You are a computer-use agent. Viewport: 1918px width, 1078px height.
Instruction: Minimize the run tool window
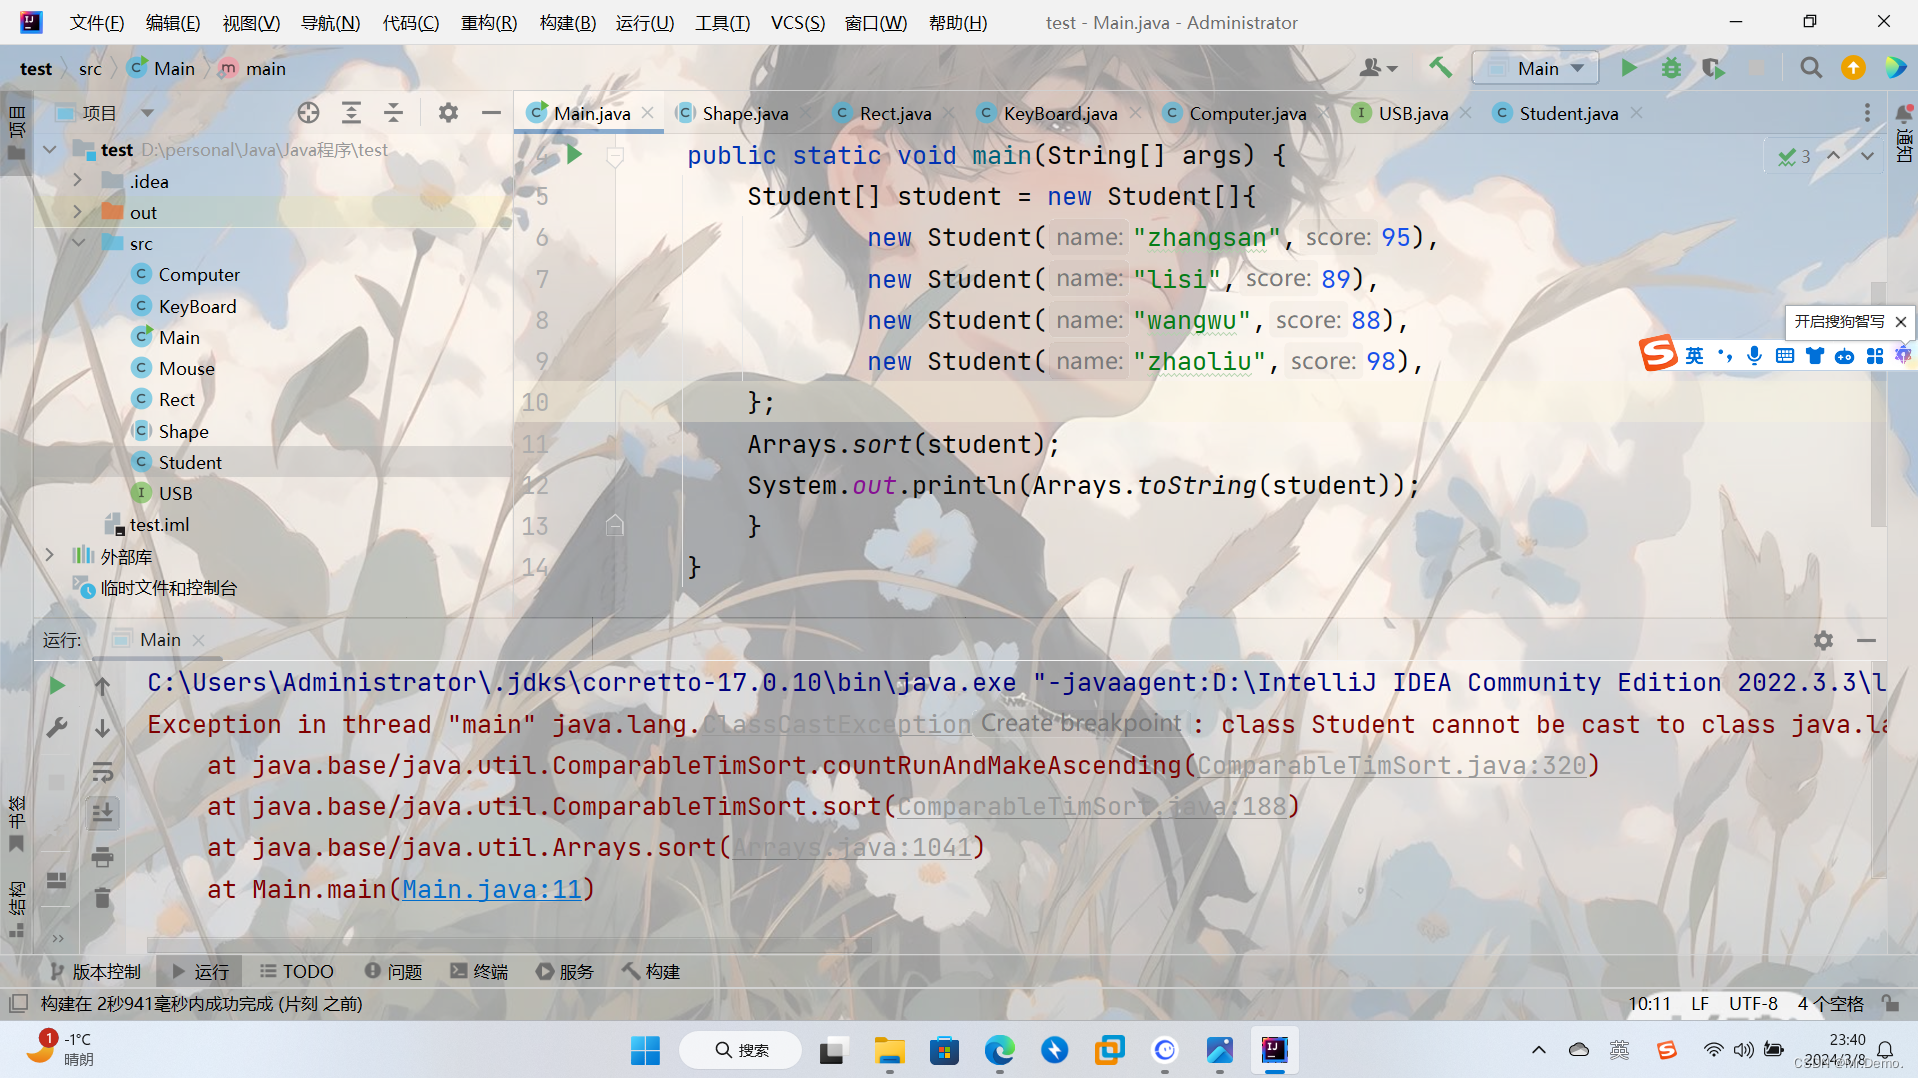pos(1866,640)
